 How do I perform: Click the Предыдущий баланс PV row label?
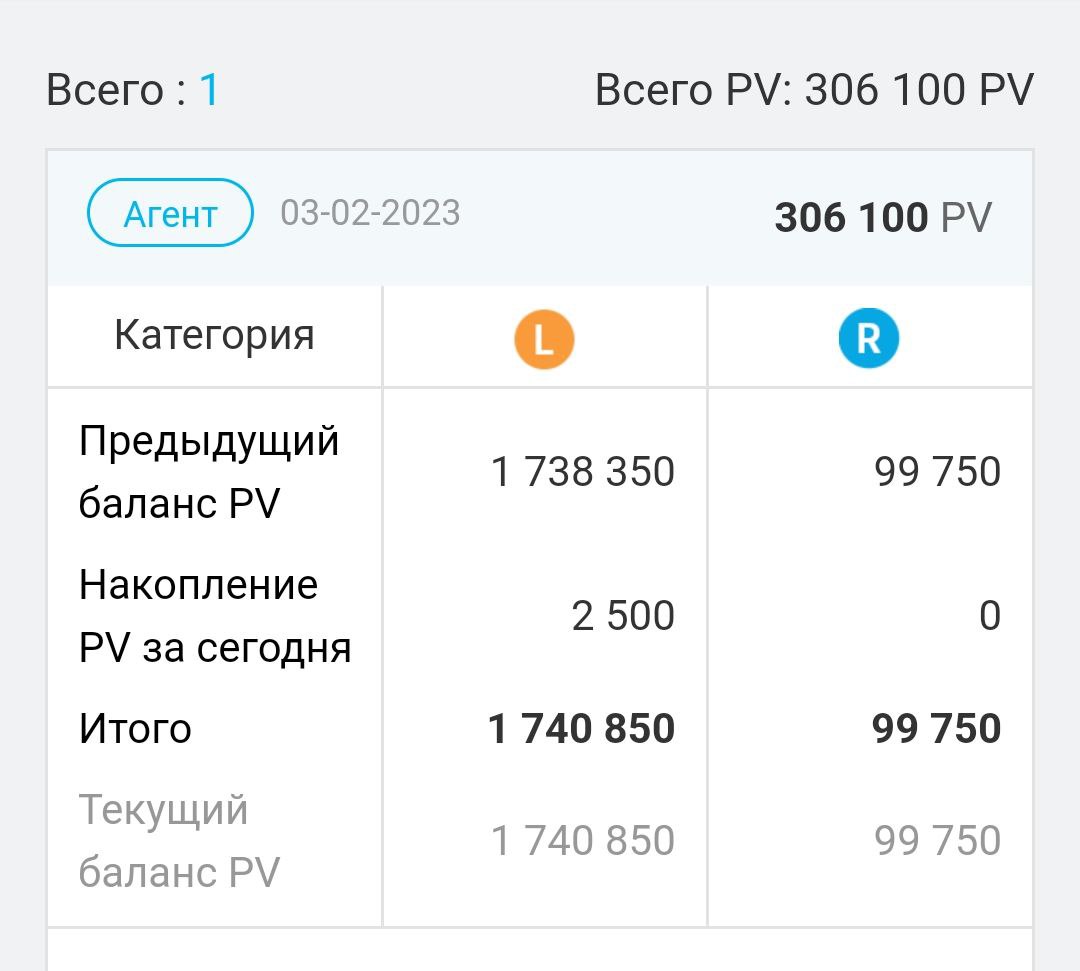[x=209, y=472]
